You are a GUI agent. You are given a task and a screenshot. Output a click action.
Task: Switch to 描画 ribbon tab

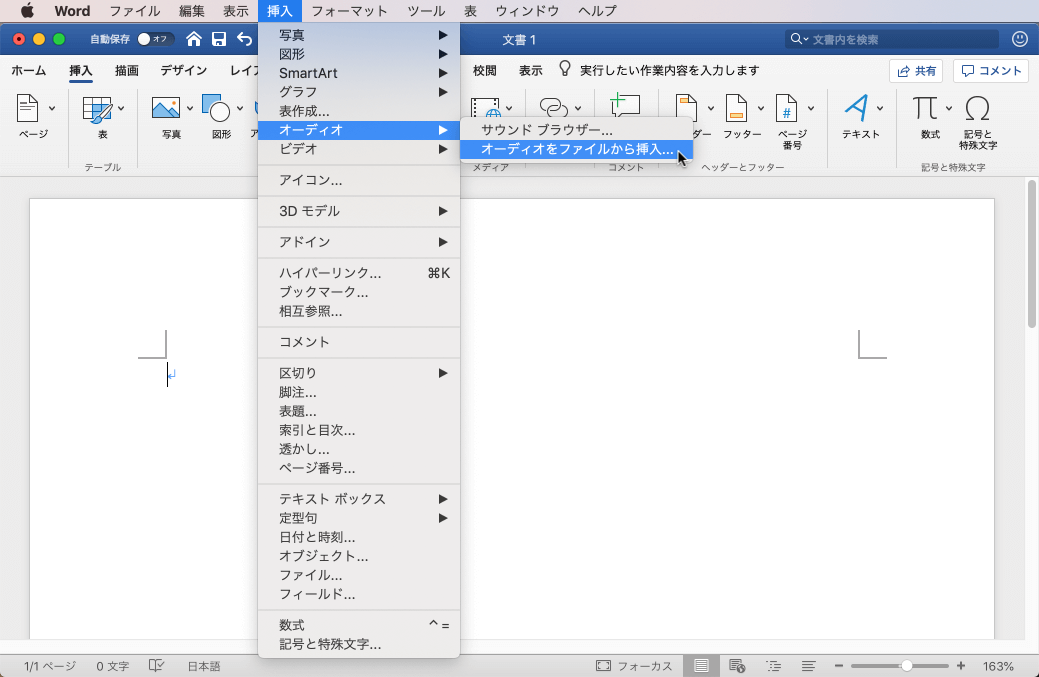pyautogui.click(x=127, y=70)
